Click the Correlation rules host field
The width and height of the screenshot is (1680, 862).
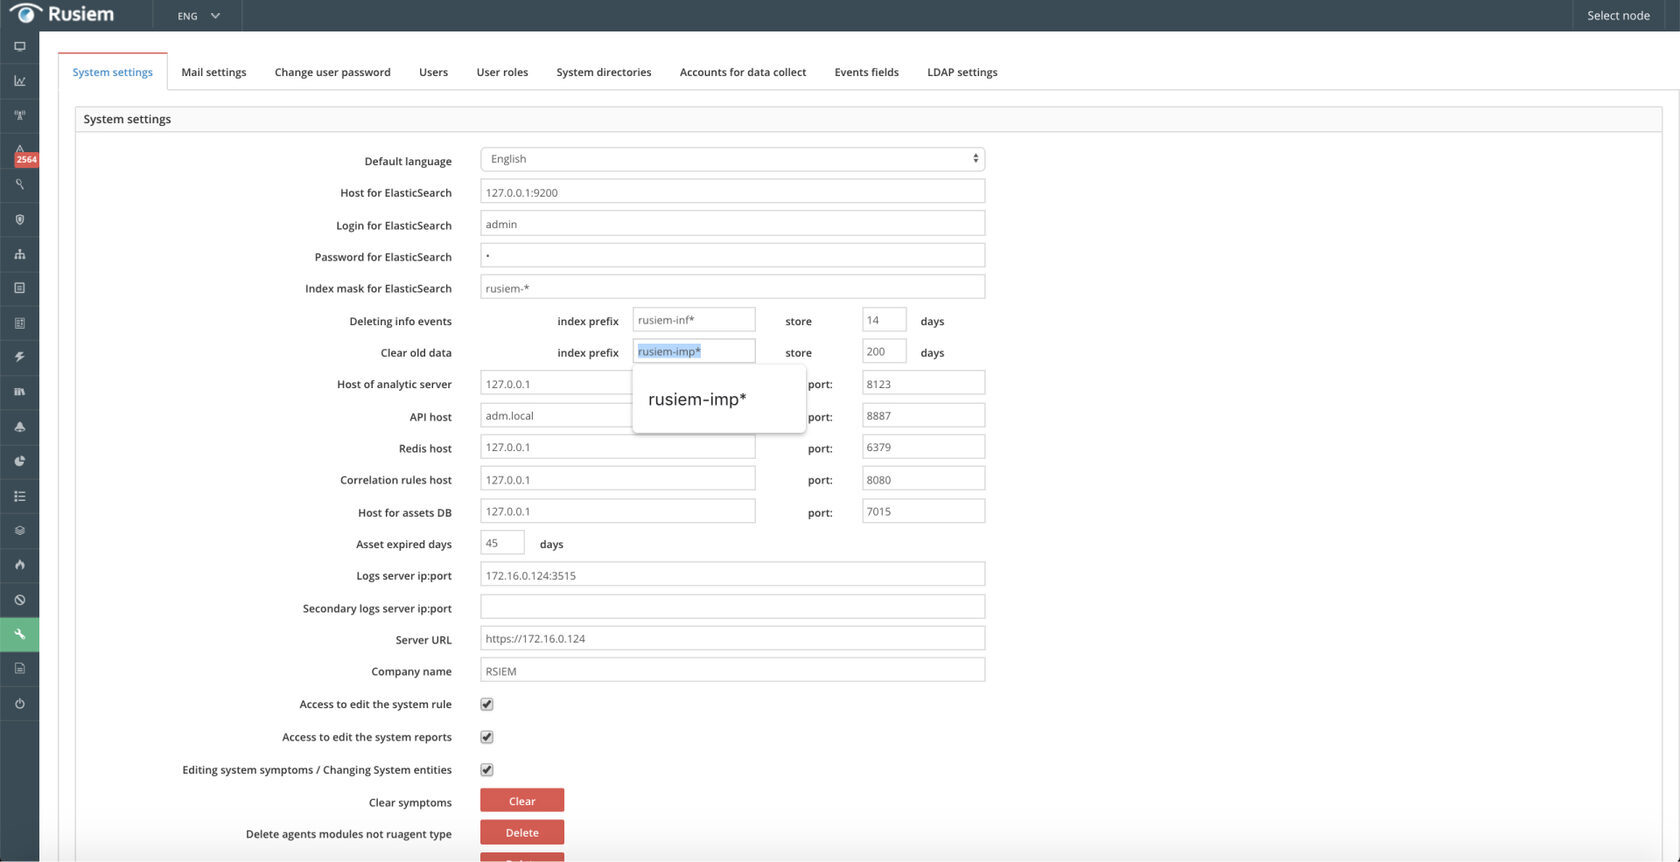617,479
